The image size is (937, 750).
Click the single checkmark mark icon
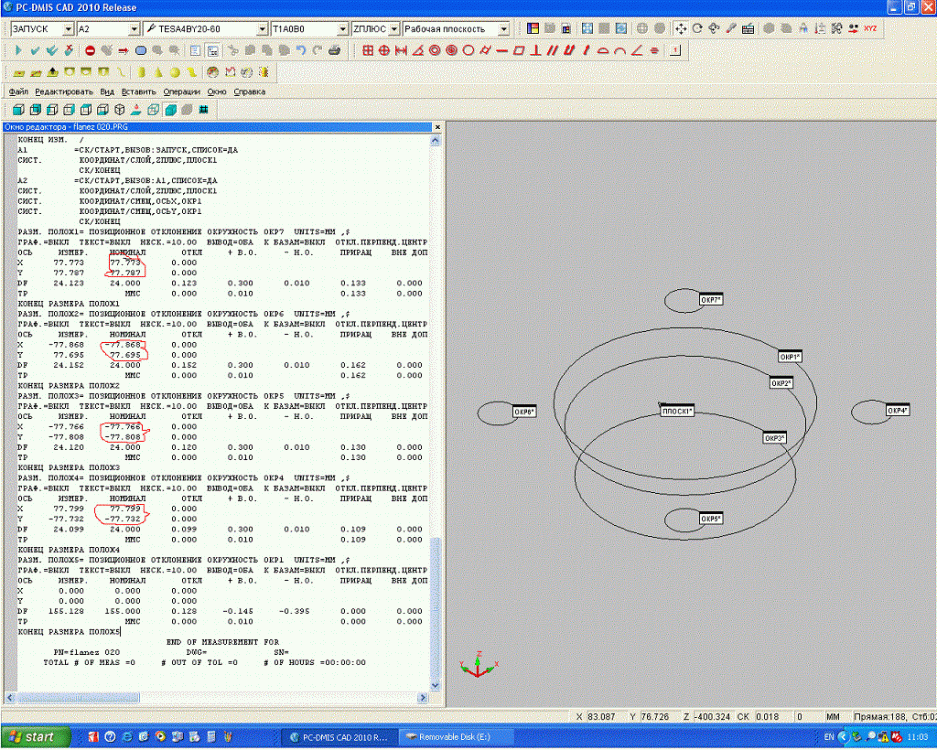click(35, 51)
